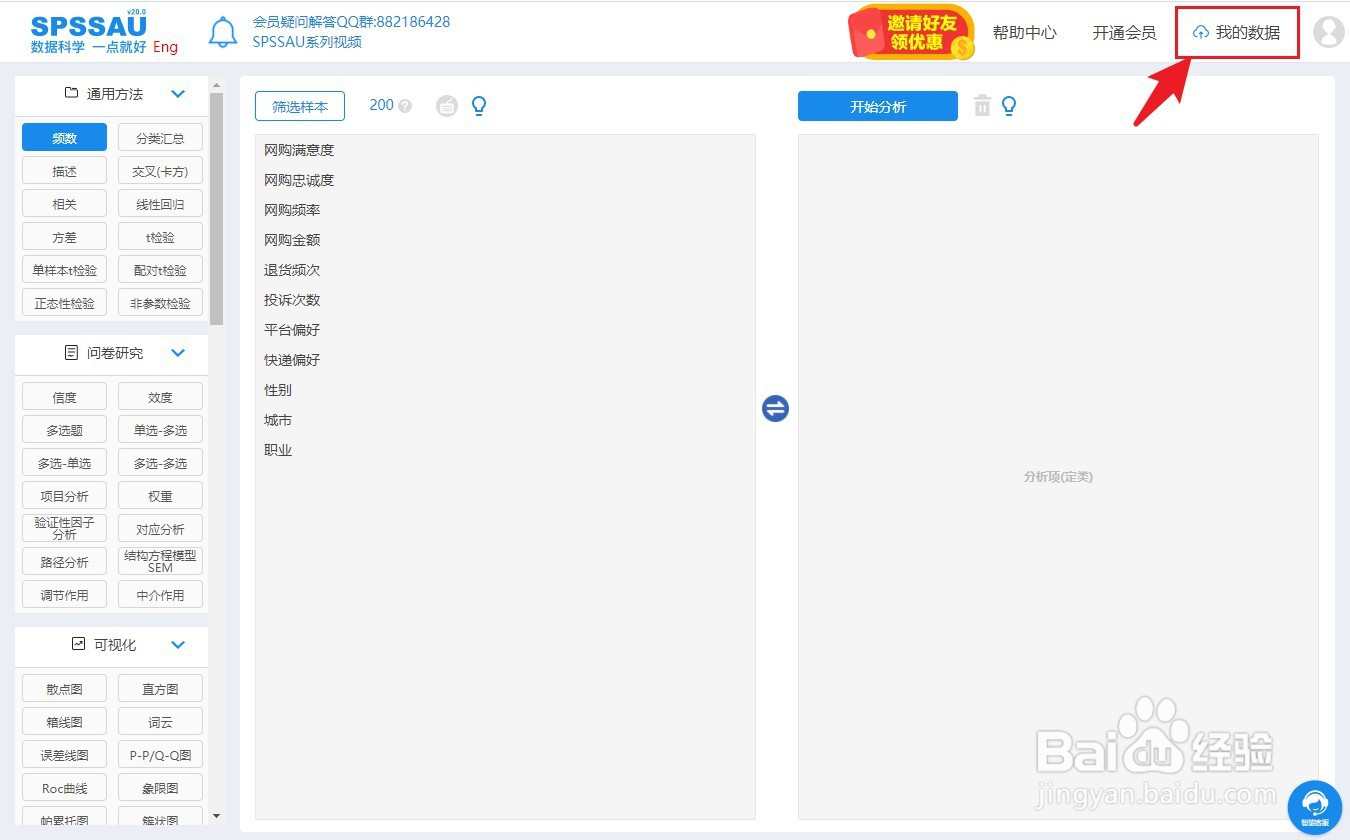The width and height of the screenshot is (1350, 840).
Task: Select the 线性回归 method
Action: pos(160,204)
